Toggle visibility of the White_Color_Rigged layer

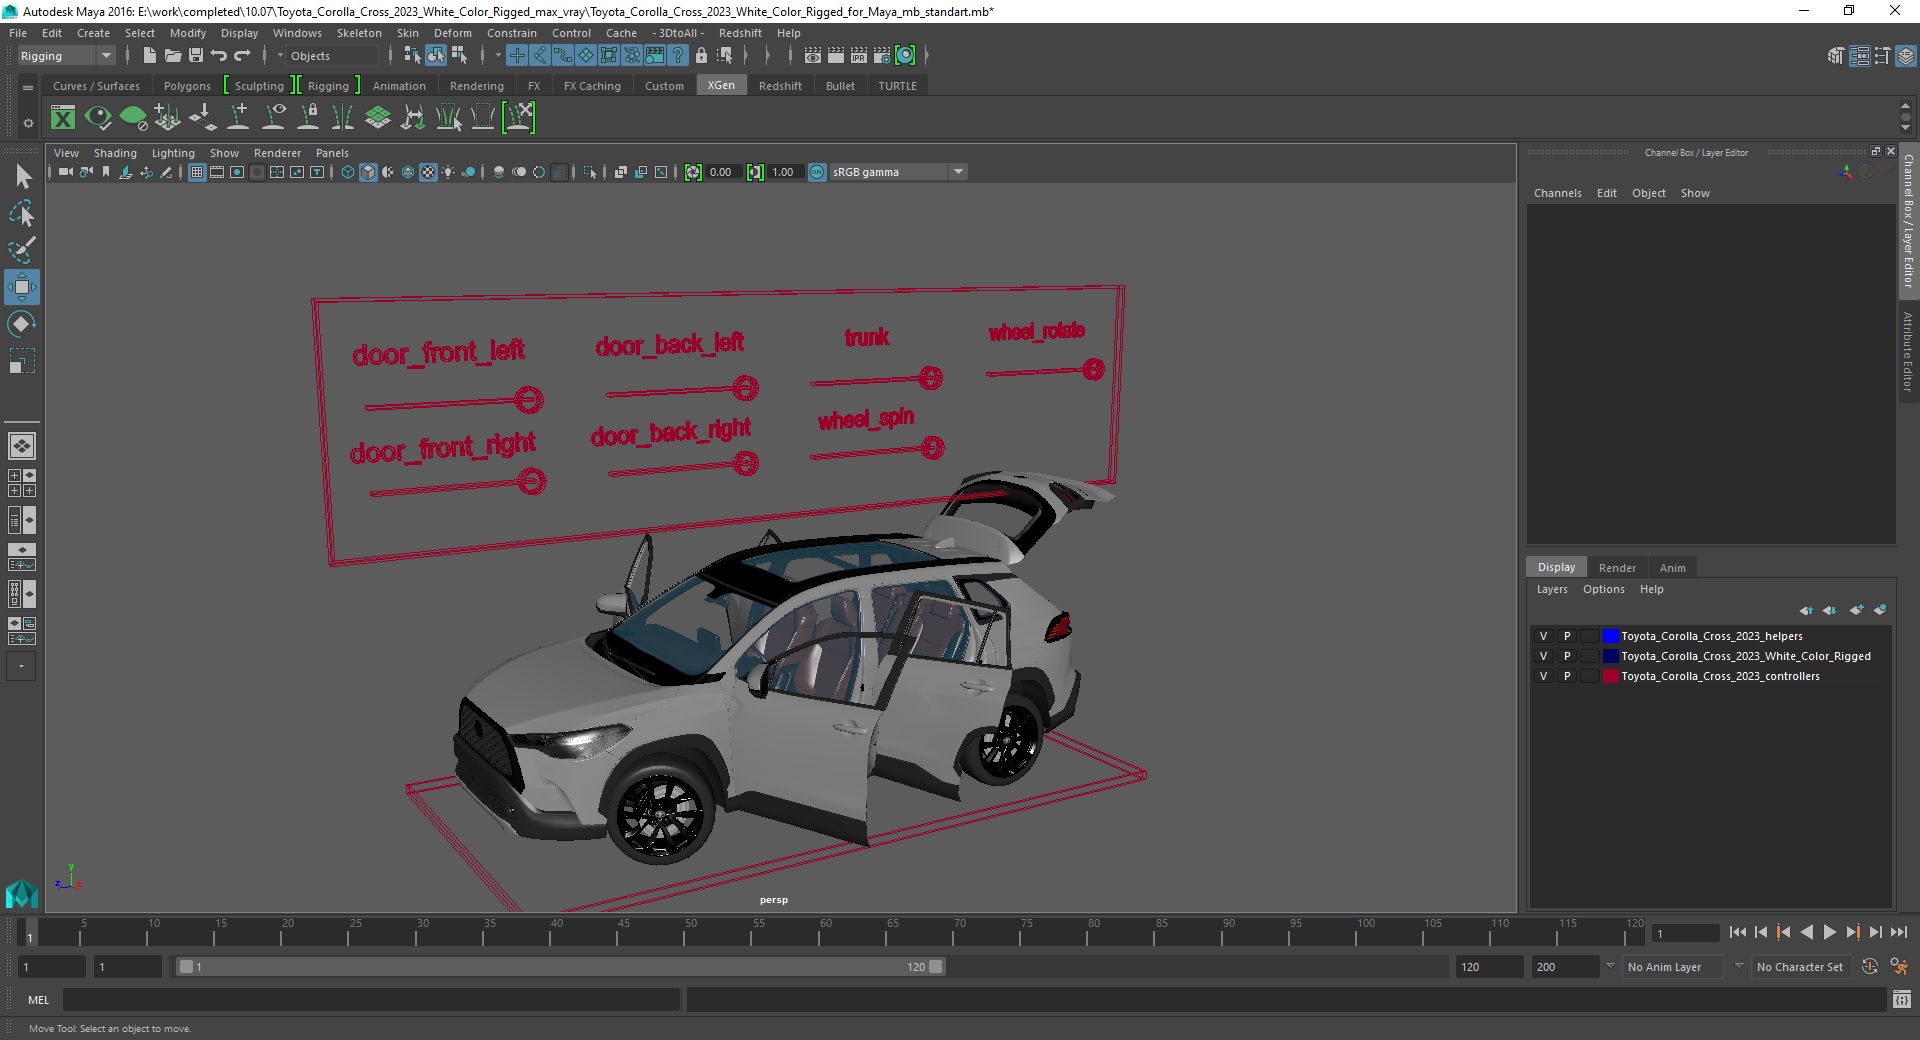[x=1543, y=656]
